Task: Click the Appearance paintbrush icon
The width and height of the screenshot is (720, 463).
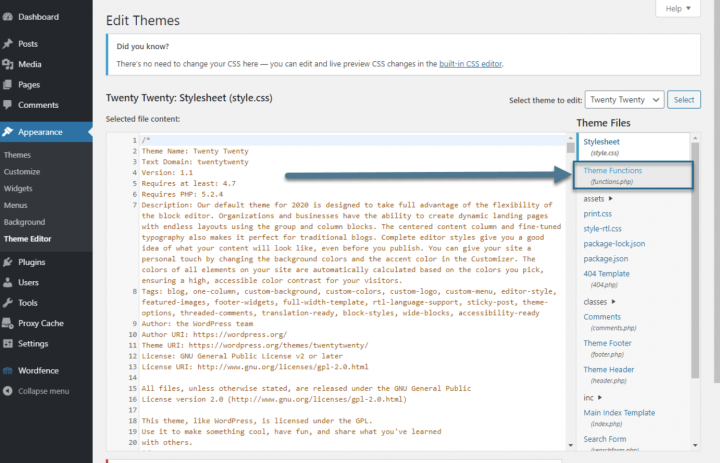Action: (x=7, y=132)
